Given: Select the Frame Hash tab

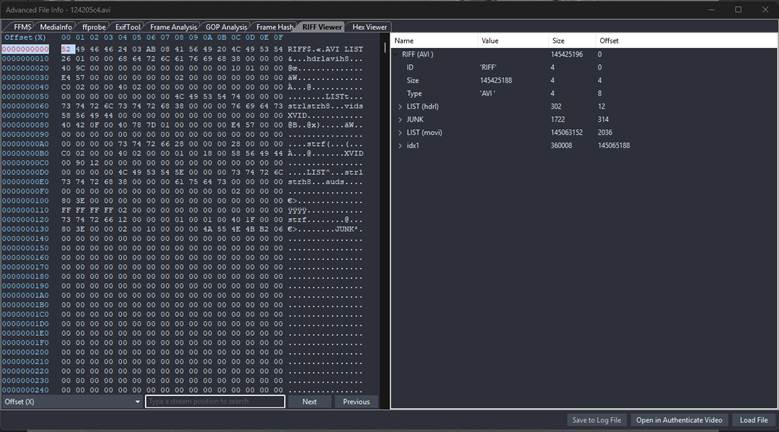Looking at the screenshot, I should click(274, 27).
